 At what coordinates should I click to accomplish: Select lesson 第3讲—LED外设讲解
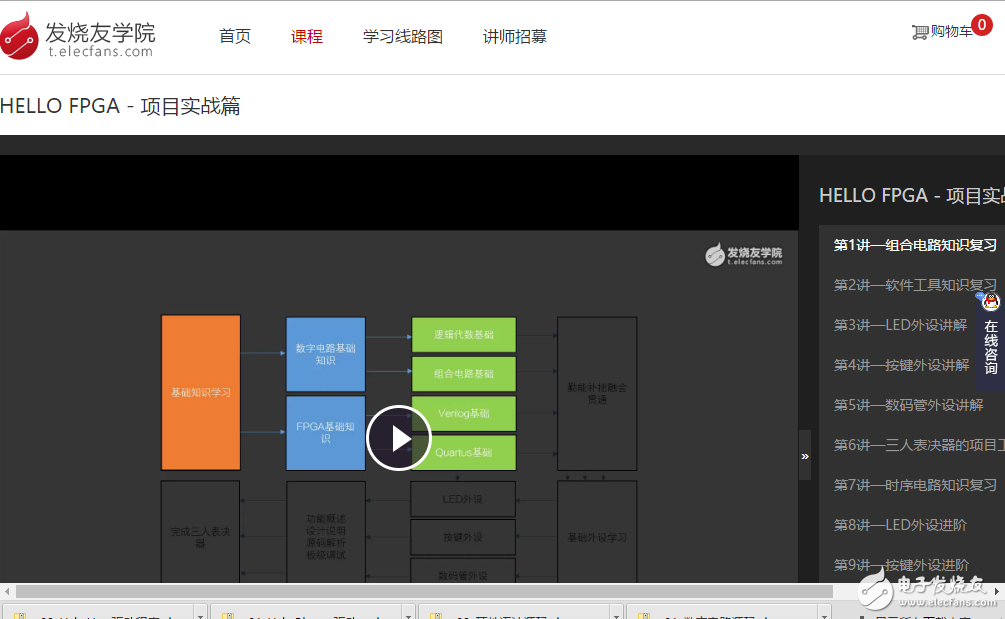pyautogui.click(x=900, y=325)
